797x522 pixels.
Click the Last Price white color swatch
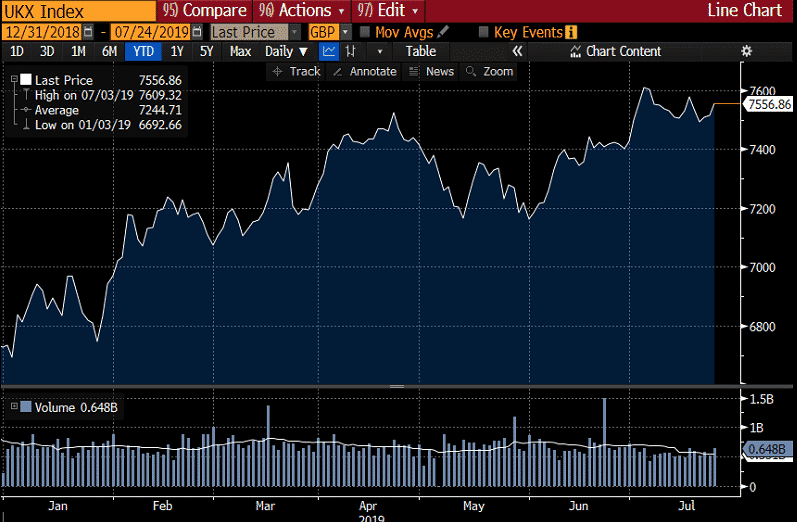coord(26,79)
